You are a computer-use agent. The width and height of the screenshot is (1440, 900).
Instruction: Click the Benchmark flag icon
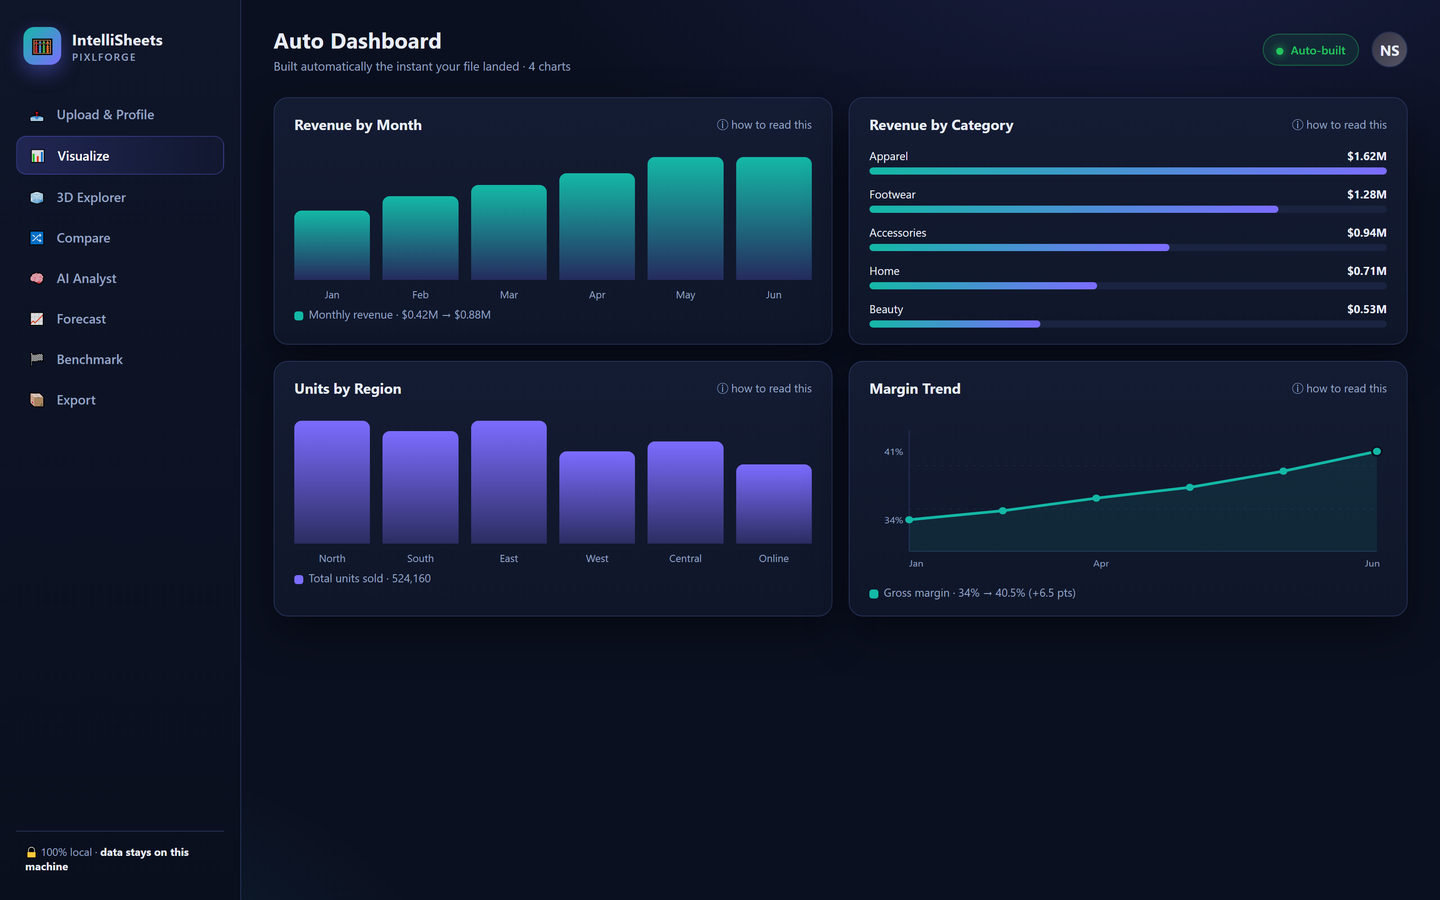(x=37, y=359)
